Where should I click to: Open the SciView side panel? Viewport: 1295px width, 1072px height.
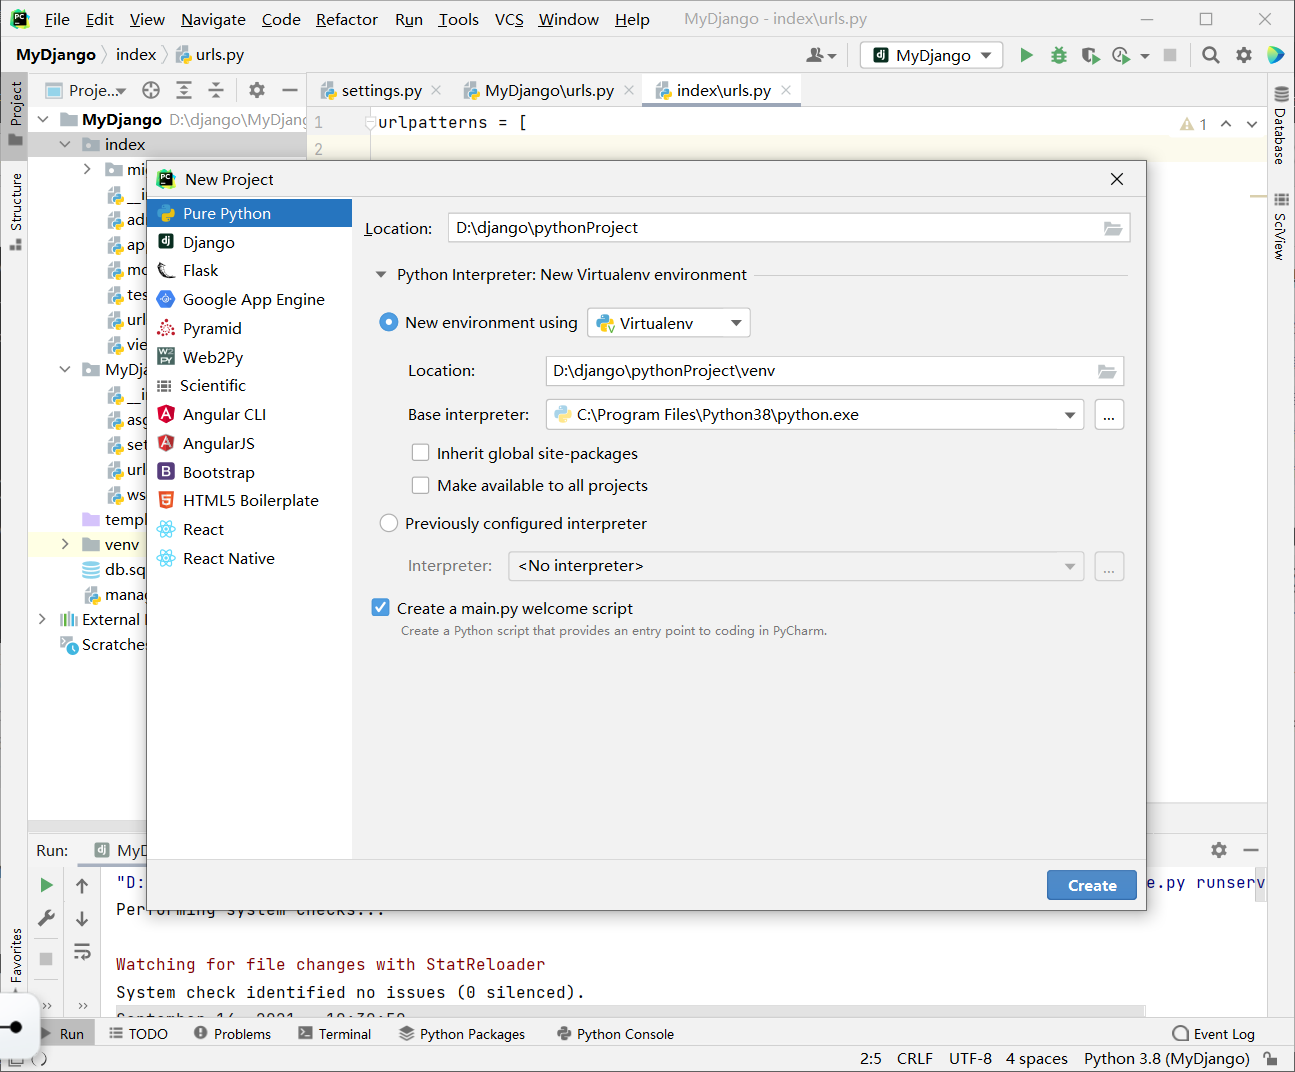pos(1281,227)
